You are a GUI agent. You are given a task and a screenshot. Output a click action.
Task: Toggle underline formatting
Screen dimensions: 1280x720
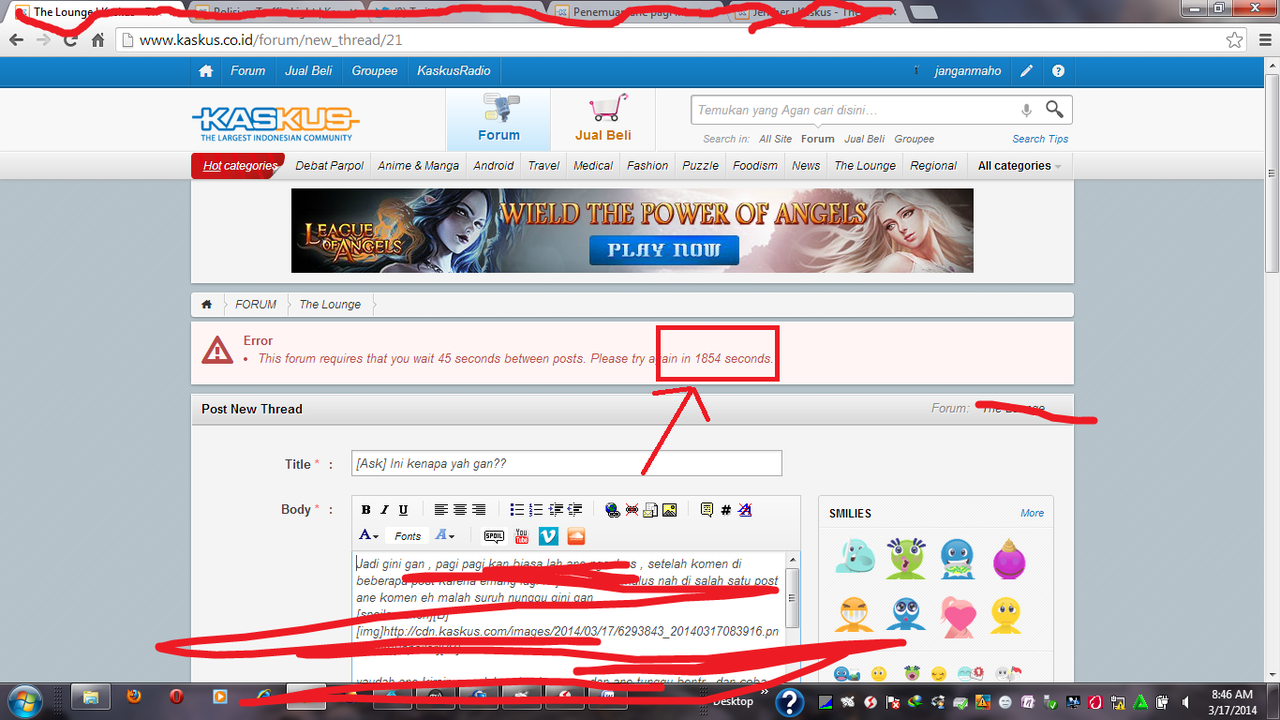403,510
